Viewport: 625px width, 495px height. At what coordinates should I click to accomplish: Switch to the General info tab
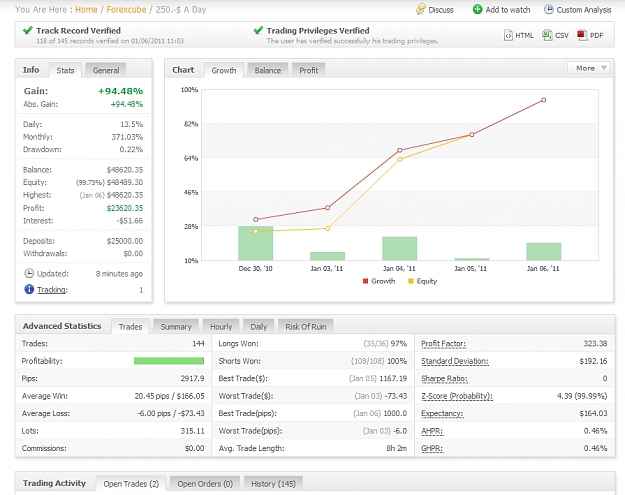106,71
